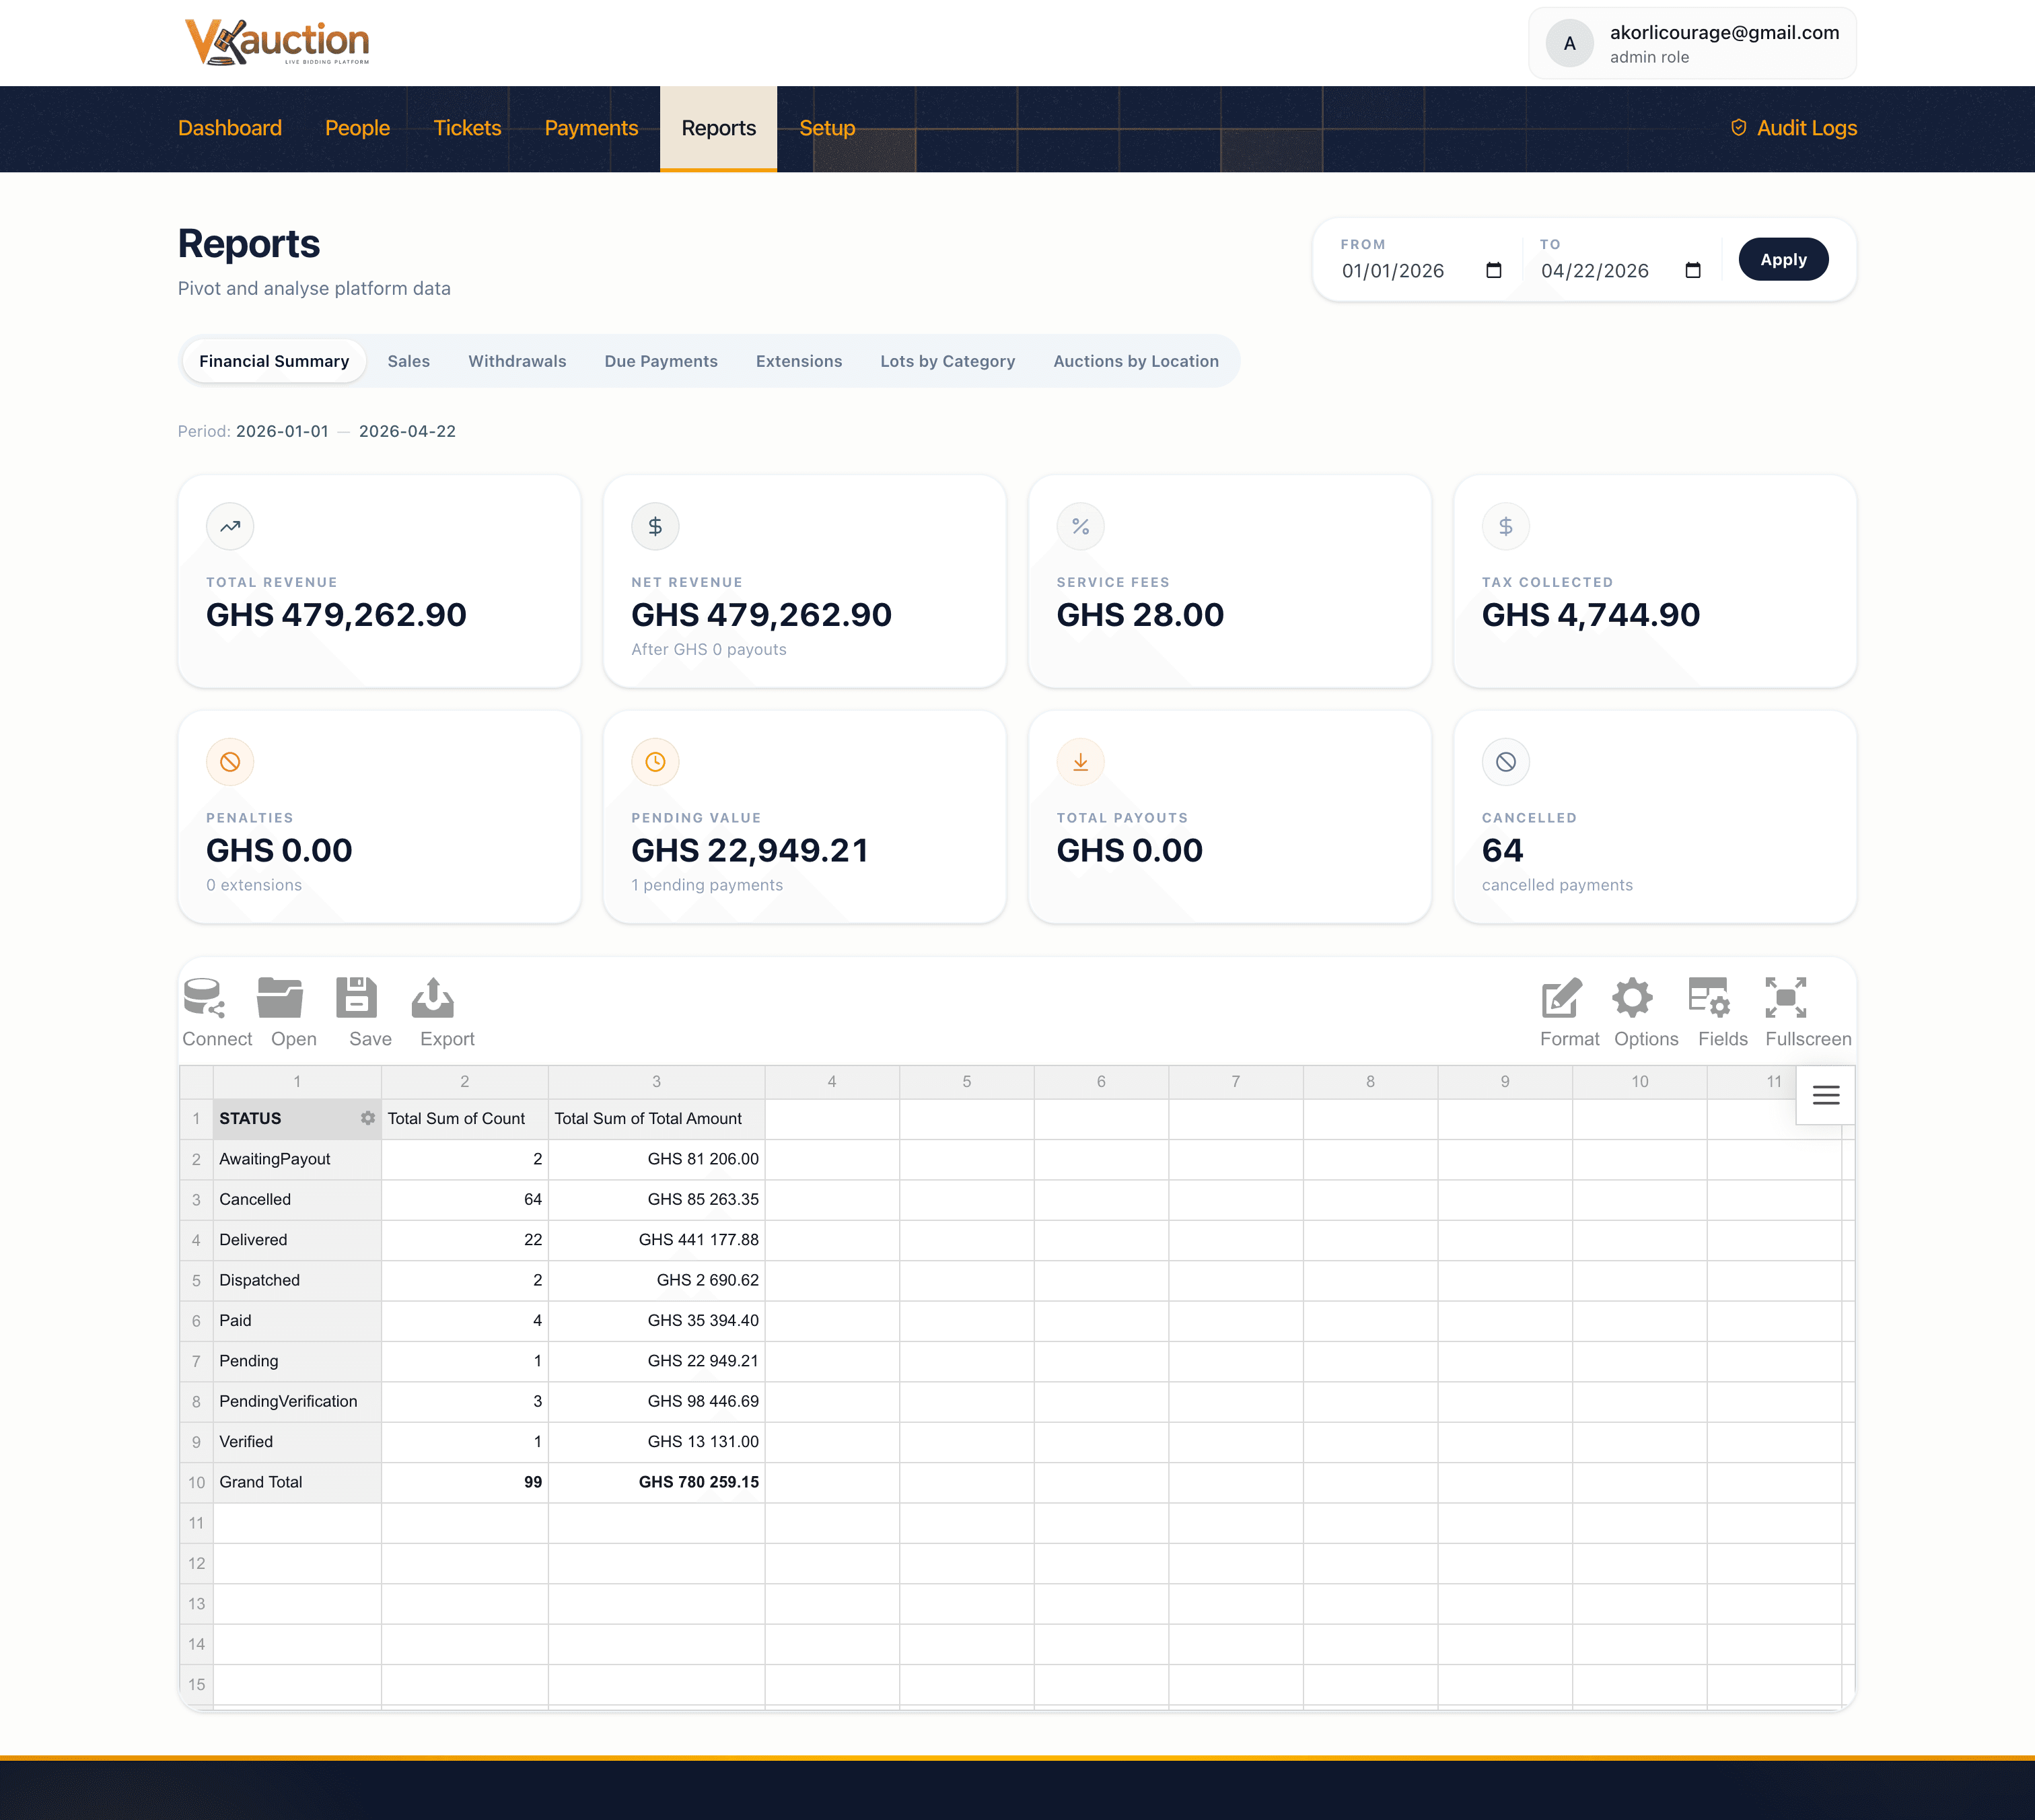2035x1820 pixels.
Task: Select the Dispatched row label
Action: [297, 1280]
